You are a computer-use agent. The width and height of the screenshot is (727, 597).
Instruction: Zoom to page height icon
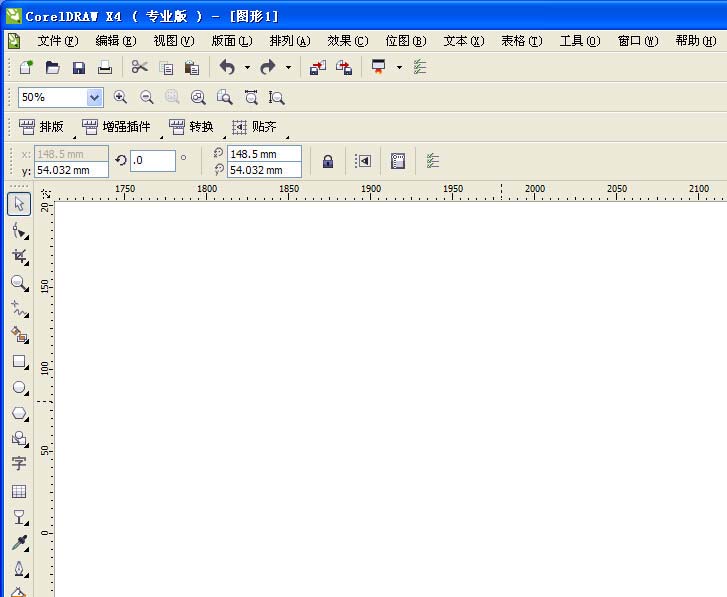pos(276,97)
